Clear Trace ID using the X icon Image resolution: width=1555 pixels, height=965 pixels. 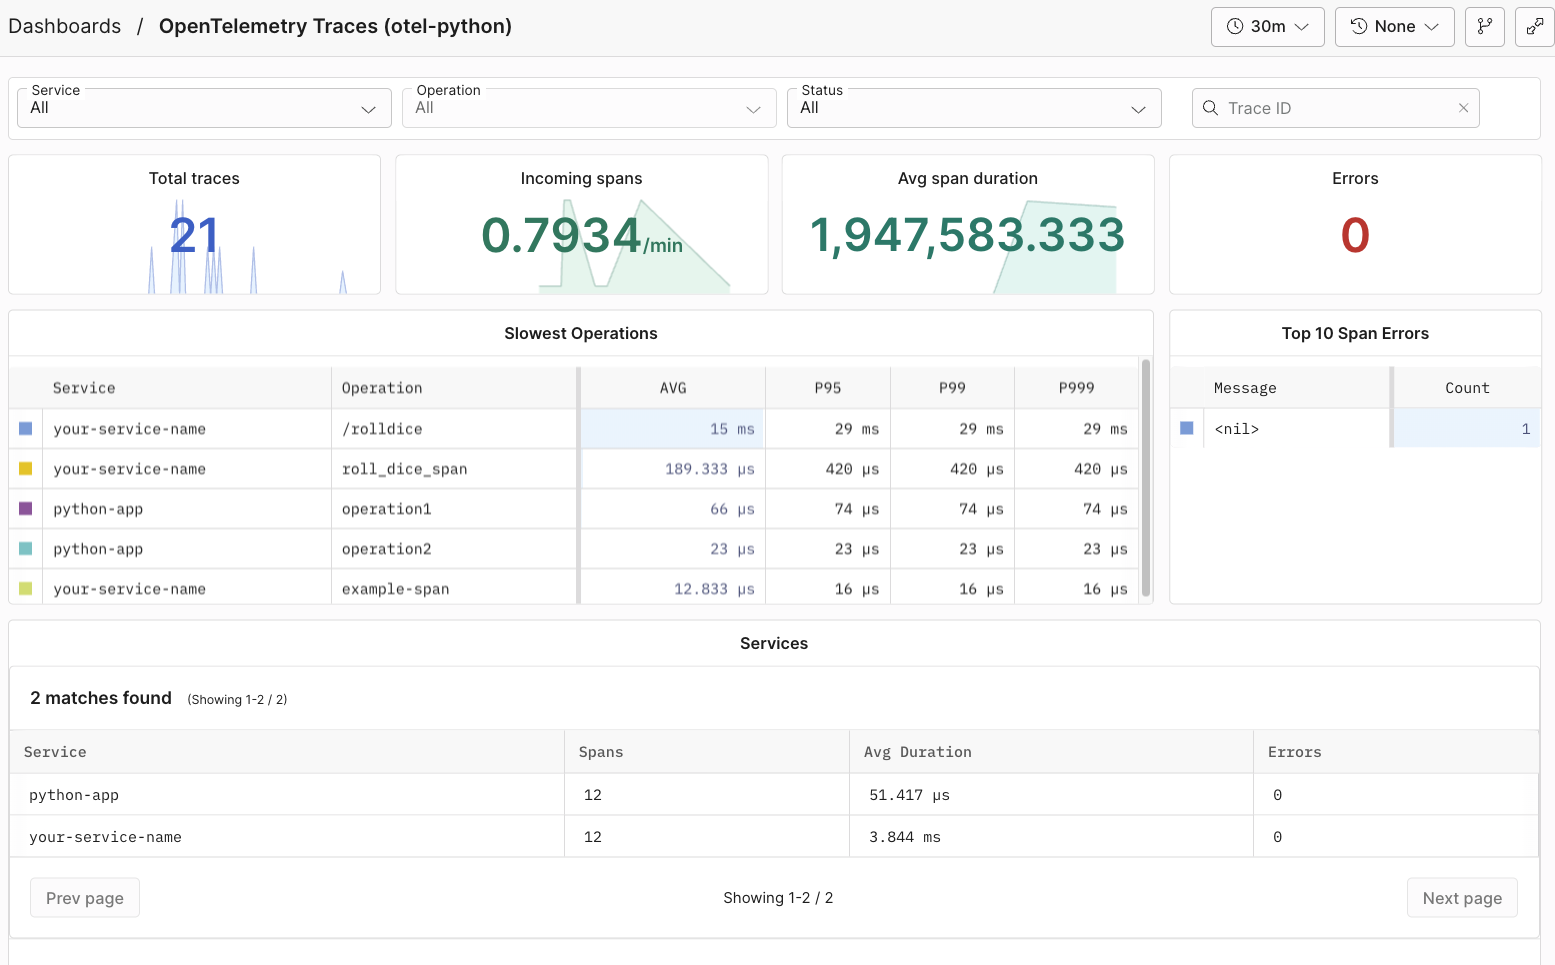(1463, 108)
